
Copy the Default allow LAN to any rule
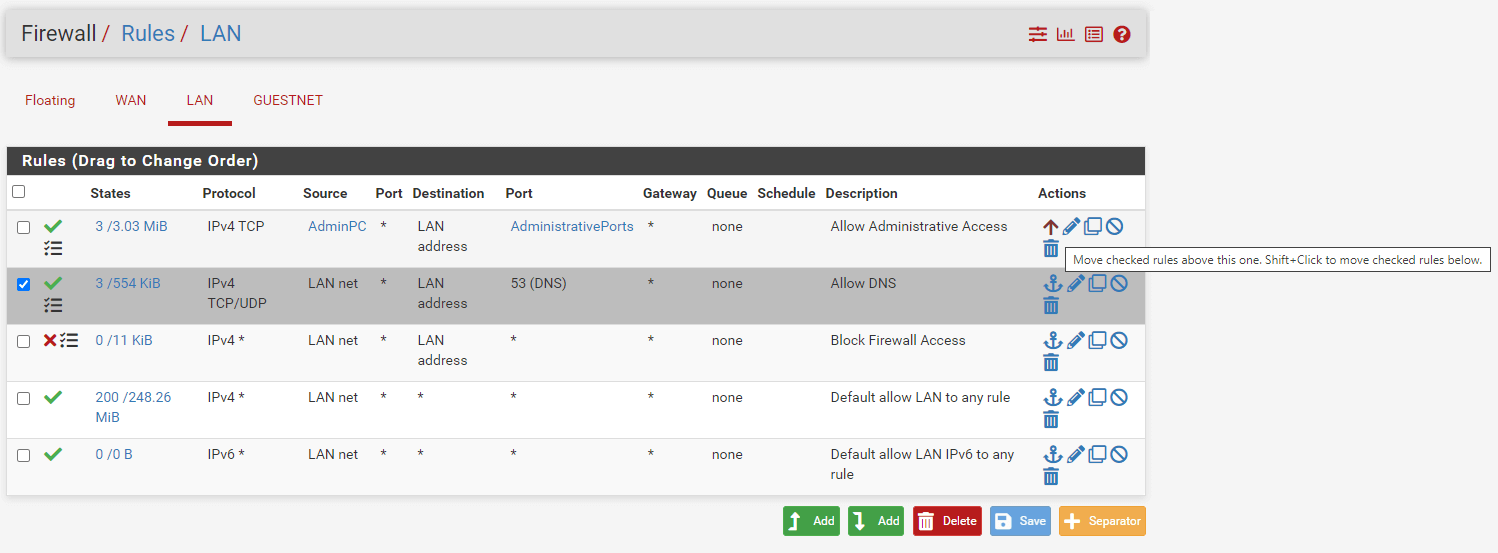click(1097, 398)
